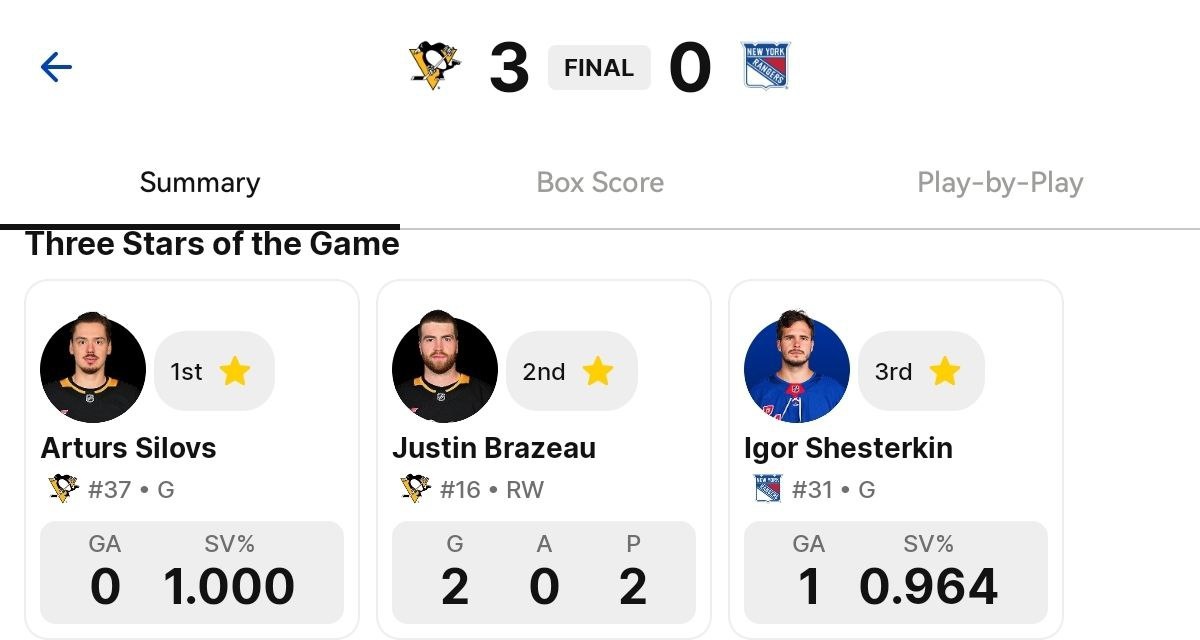Switch to the Box Score tab
Image resolution: width=1200 pixels, height=640 pixels.
point(599,183)
